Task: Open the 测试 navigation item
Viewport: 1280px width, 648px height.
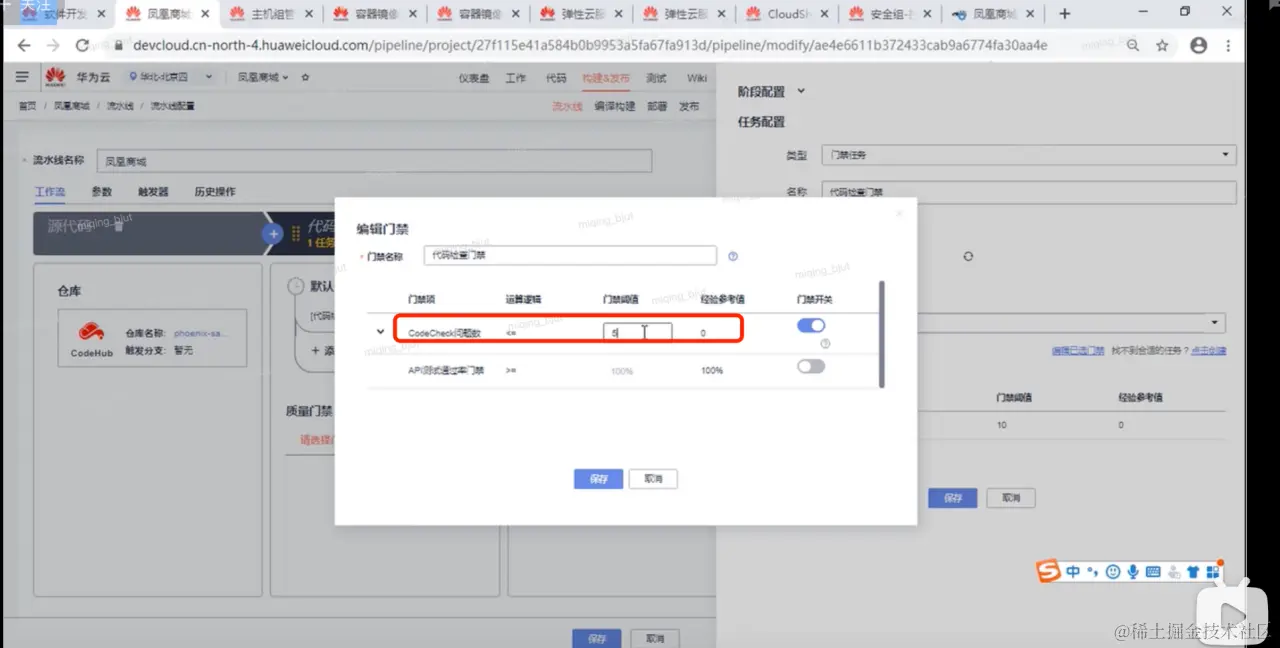Action: pyautogui.click(x=656, y=78)
